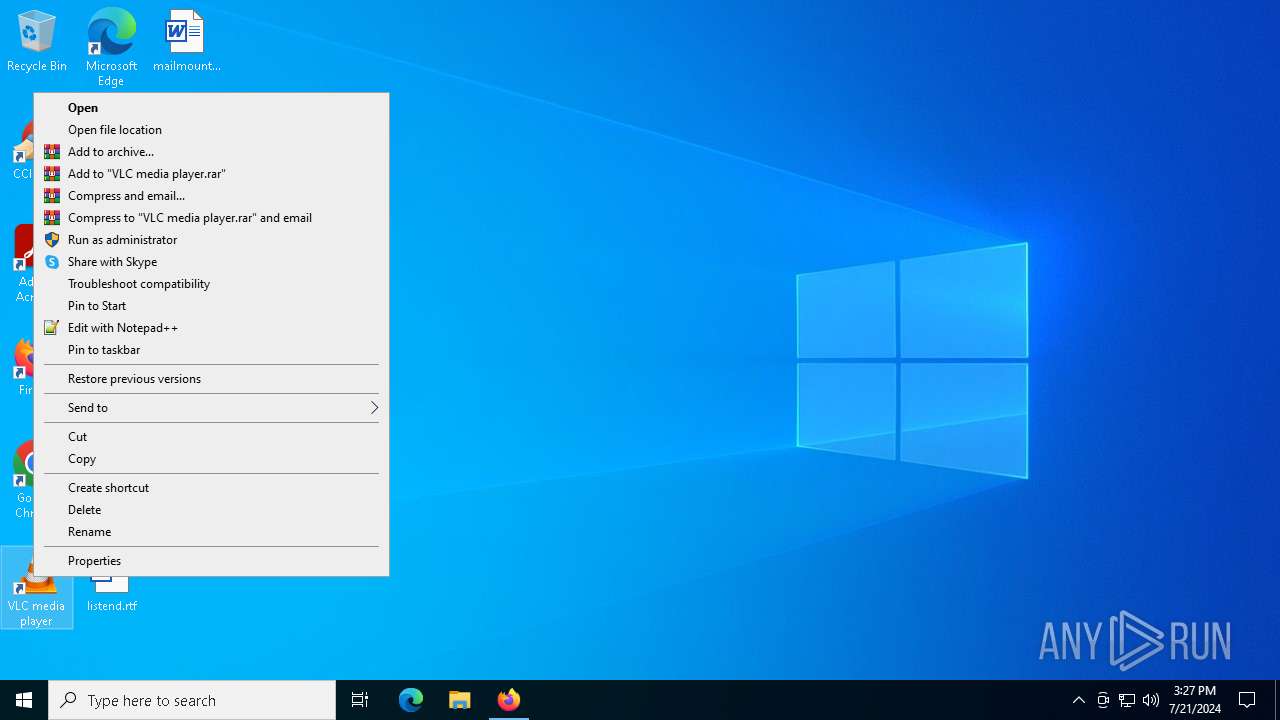Click the taskbar search box

click(x=192, y=700)
